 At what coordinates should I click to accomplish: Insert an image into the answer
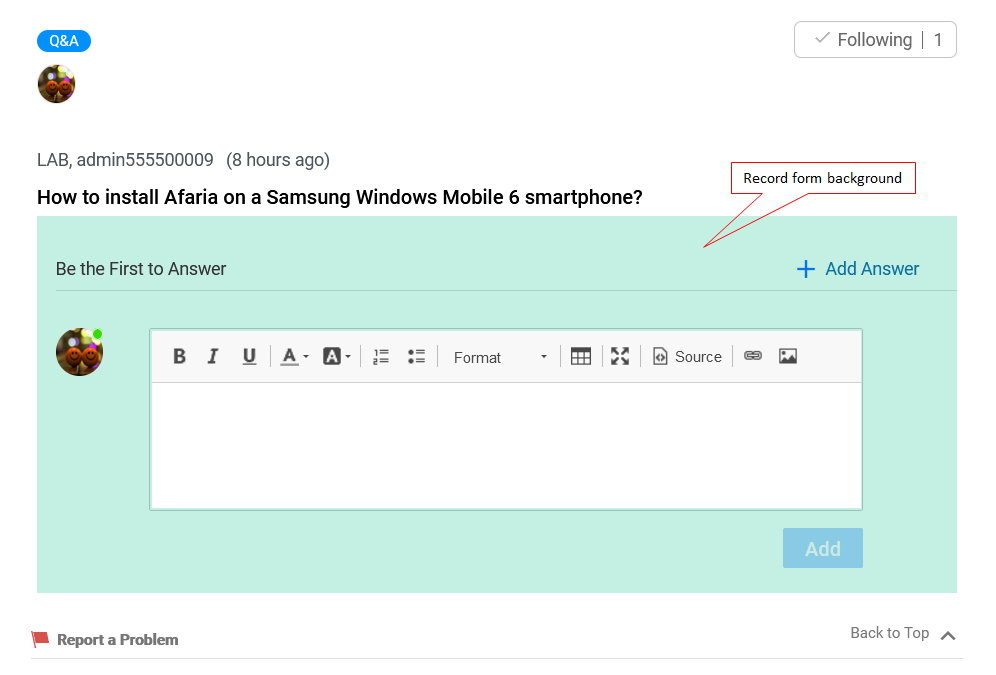point(788,356)
